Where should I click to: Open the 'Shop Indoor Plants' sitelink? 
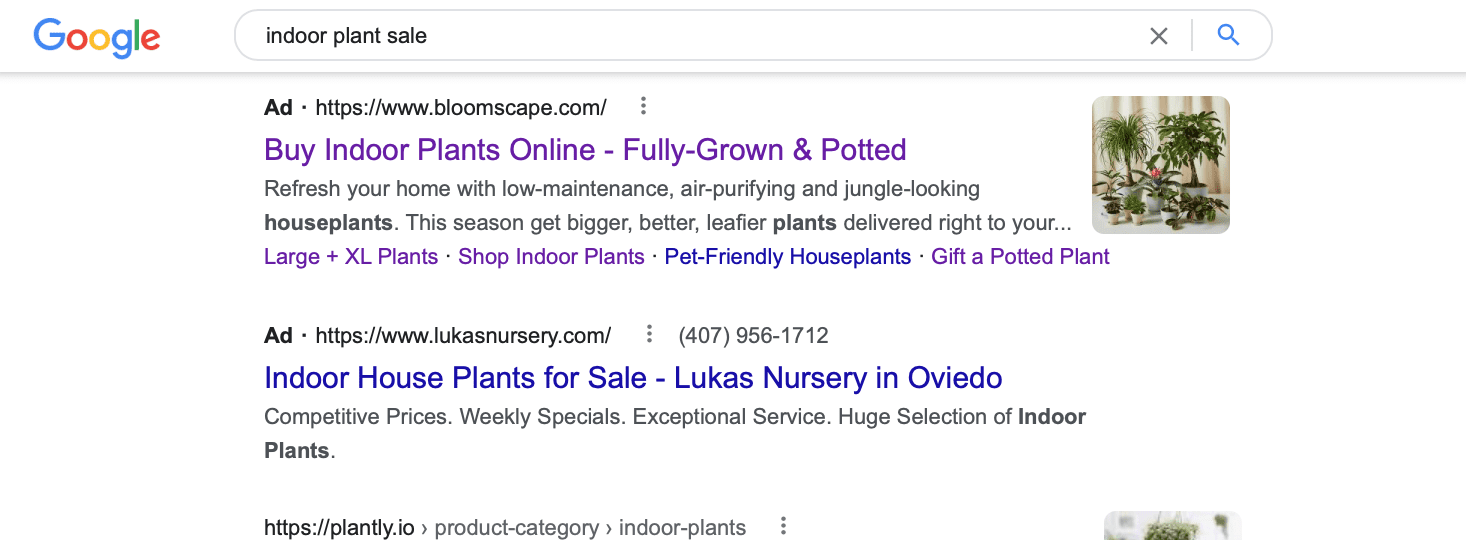pyautogui.click(x=551, y=257)
